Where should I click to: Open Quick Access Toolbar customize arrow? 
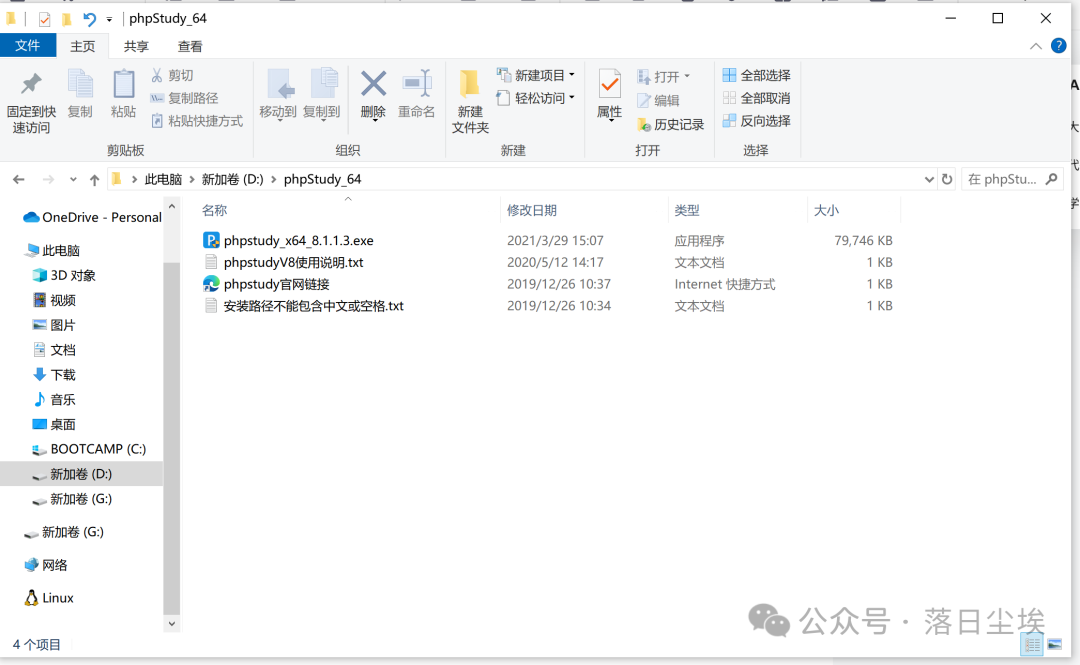tap(109, 20)
